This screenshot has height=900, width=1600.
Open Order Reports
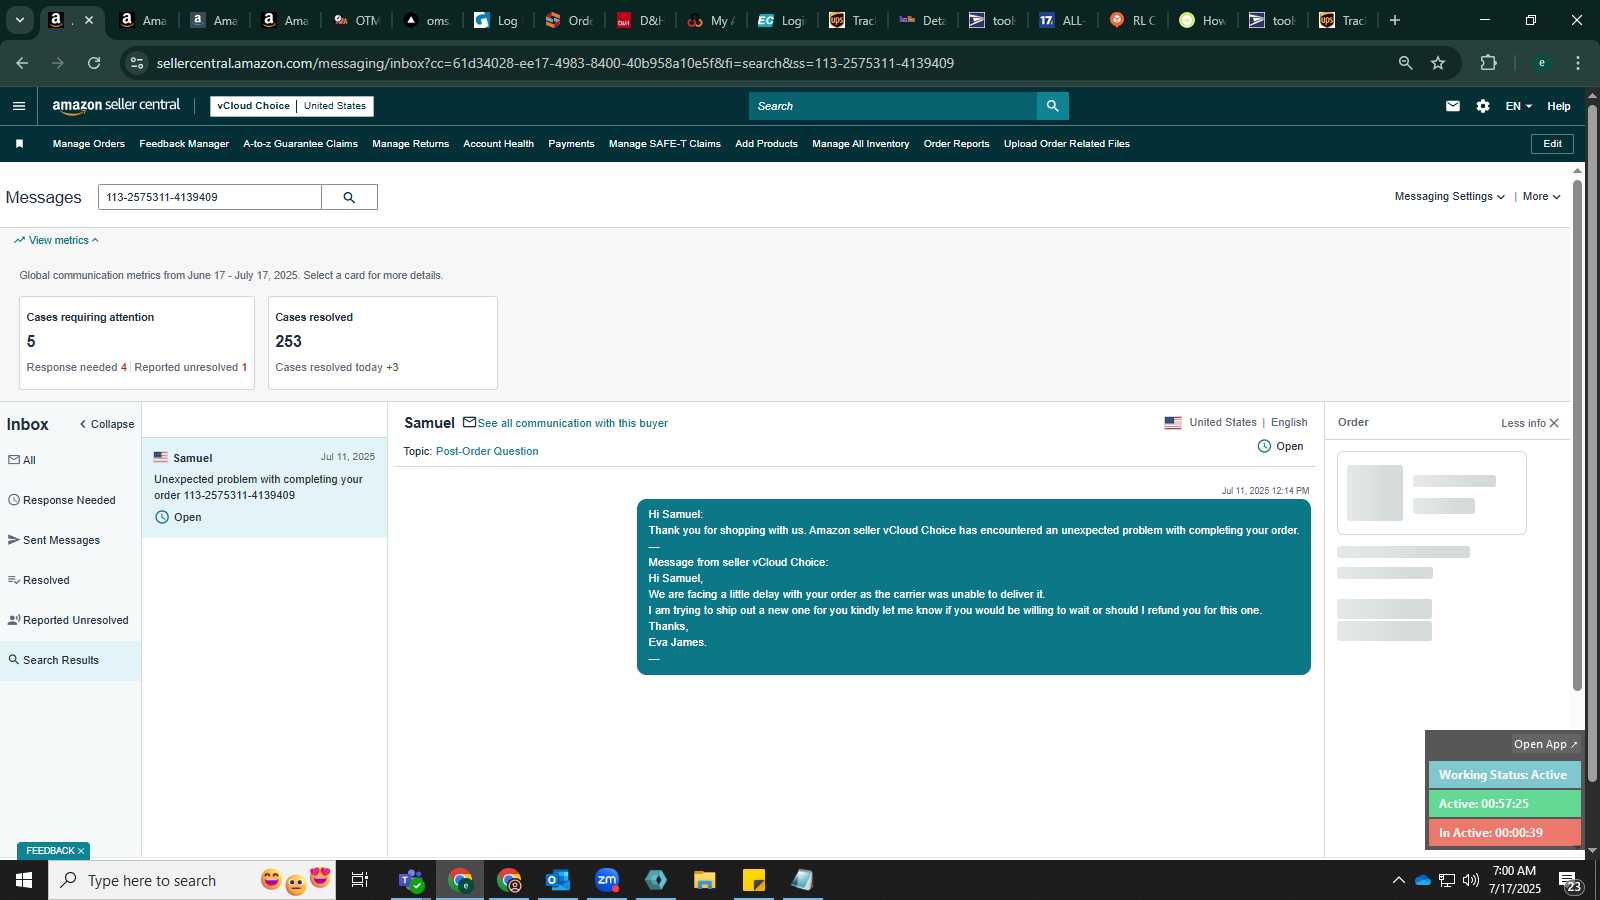point(956,144)
